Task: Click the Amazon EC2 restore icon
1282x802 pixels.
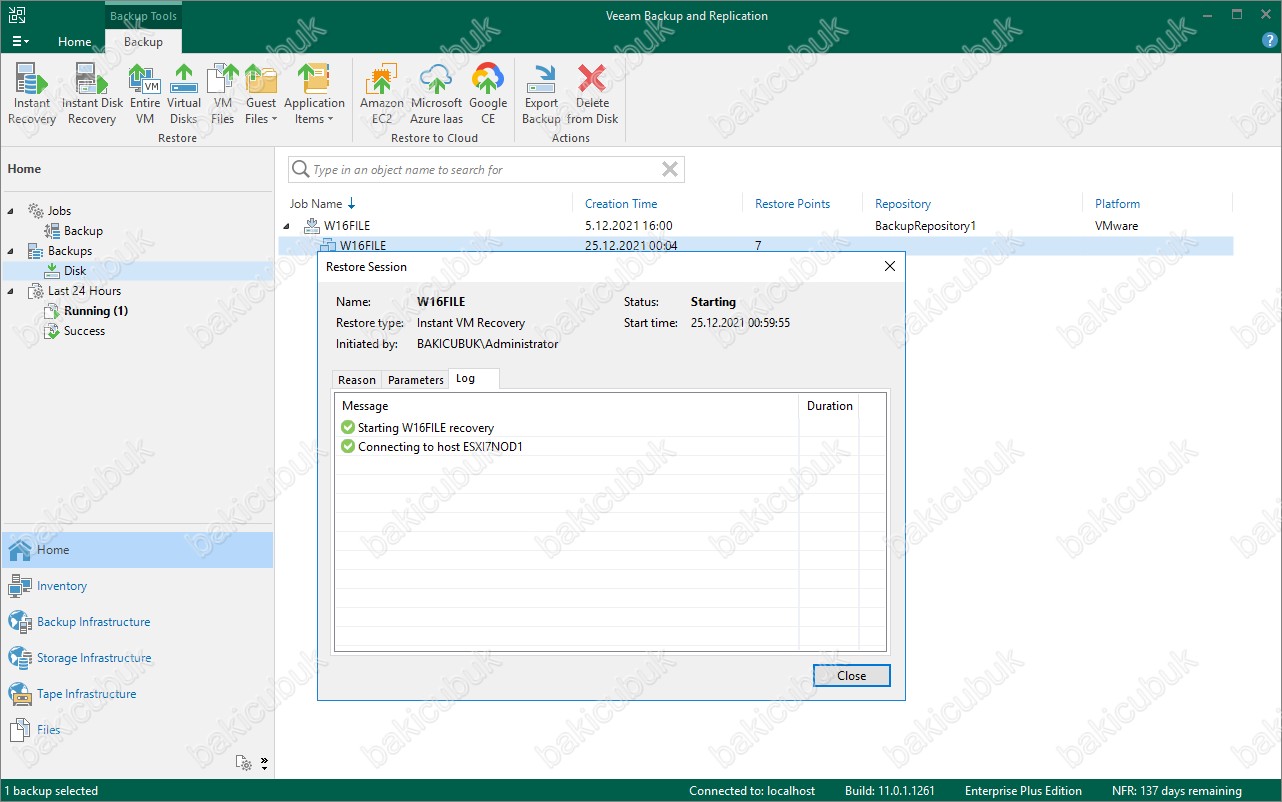Action: point(382,94)
